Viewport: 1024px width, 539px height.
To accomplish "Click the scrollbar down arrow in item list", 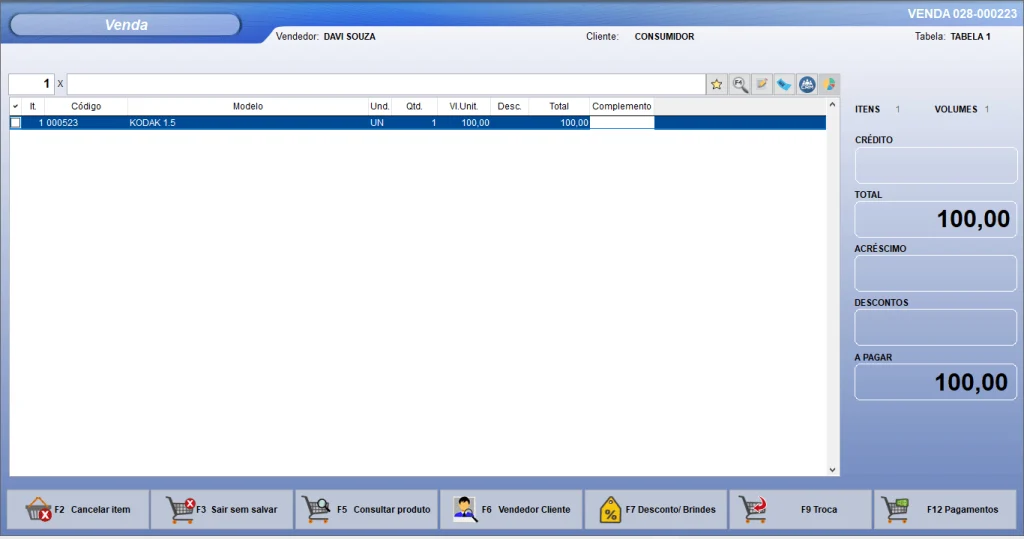I will tap(833, 469).
